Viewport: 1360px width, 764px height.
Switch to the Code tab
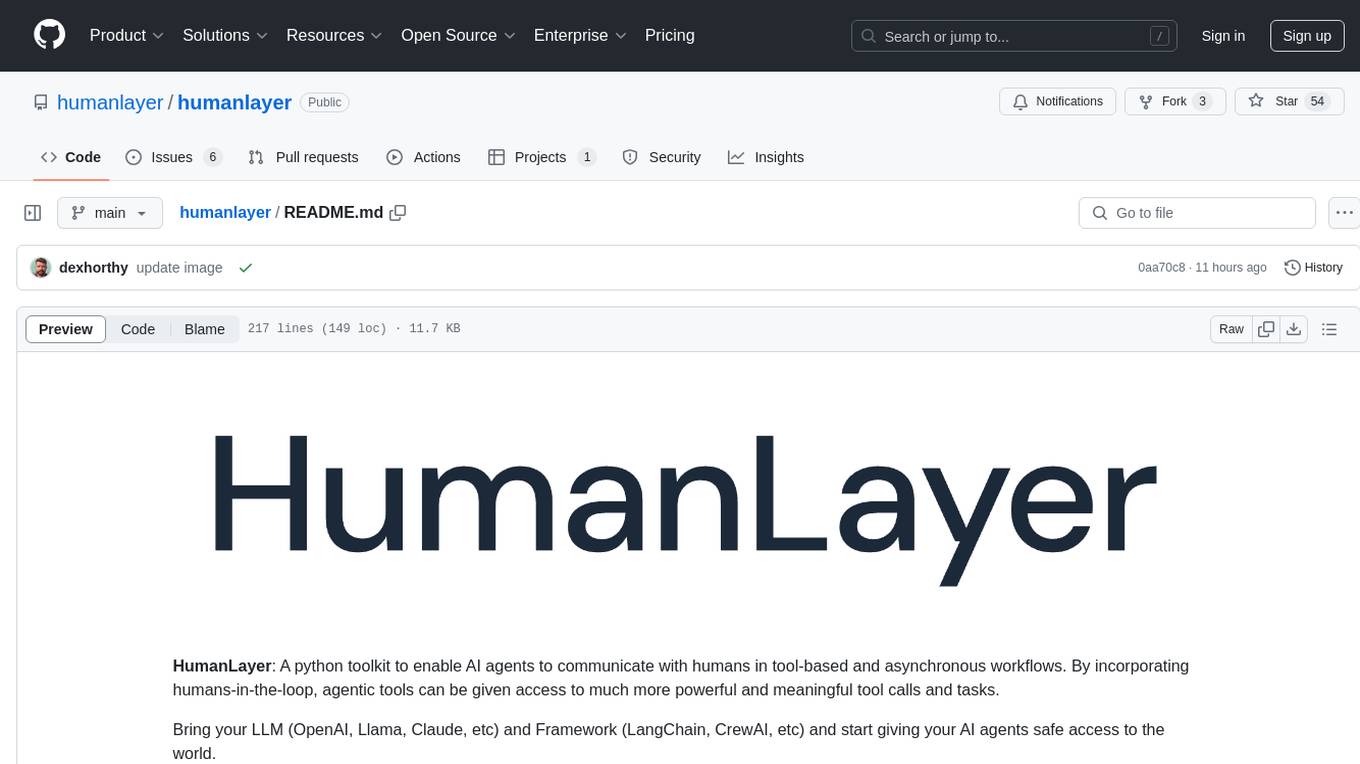[71, 157]
